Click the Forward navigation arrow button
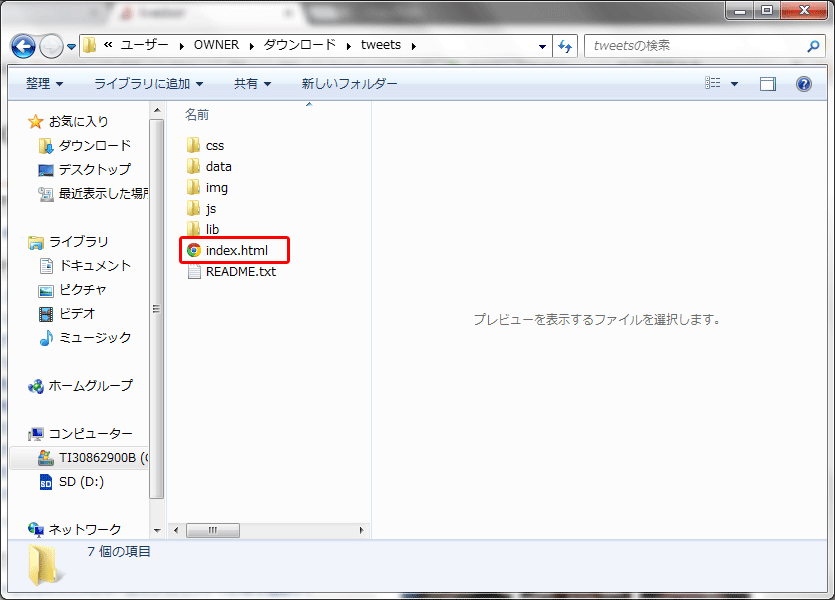835x600 pixels. pos(52,46)
